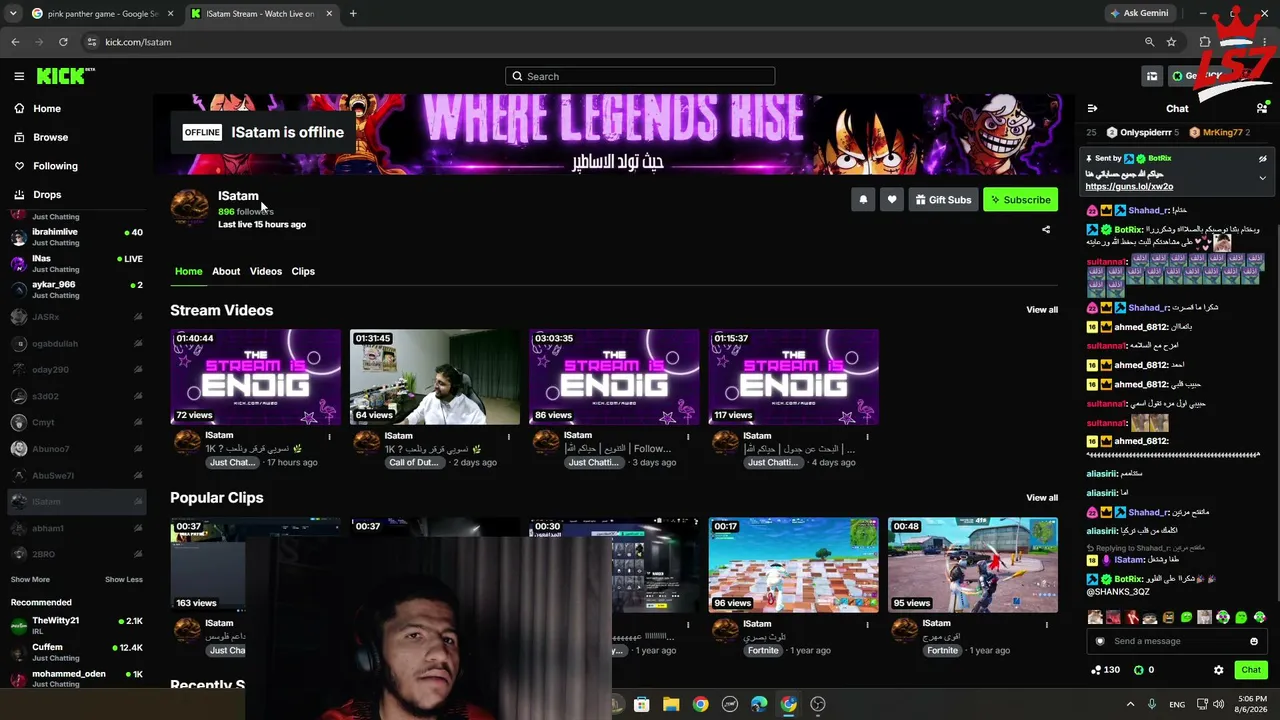The width and height of the screenshot is (1280, 720).
Task: Focus the Kick search field
Action: 640,76
